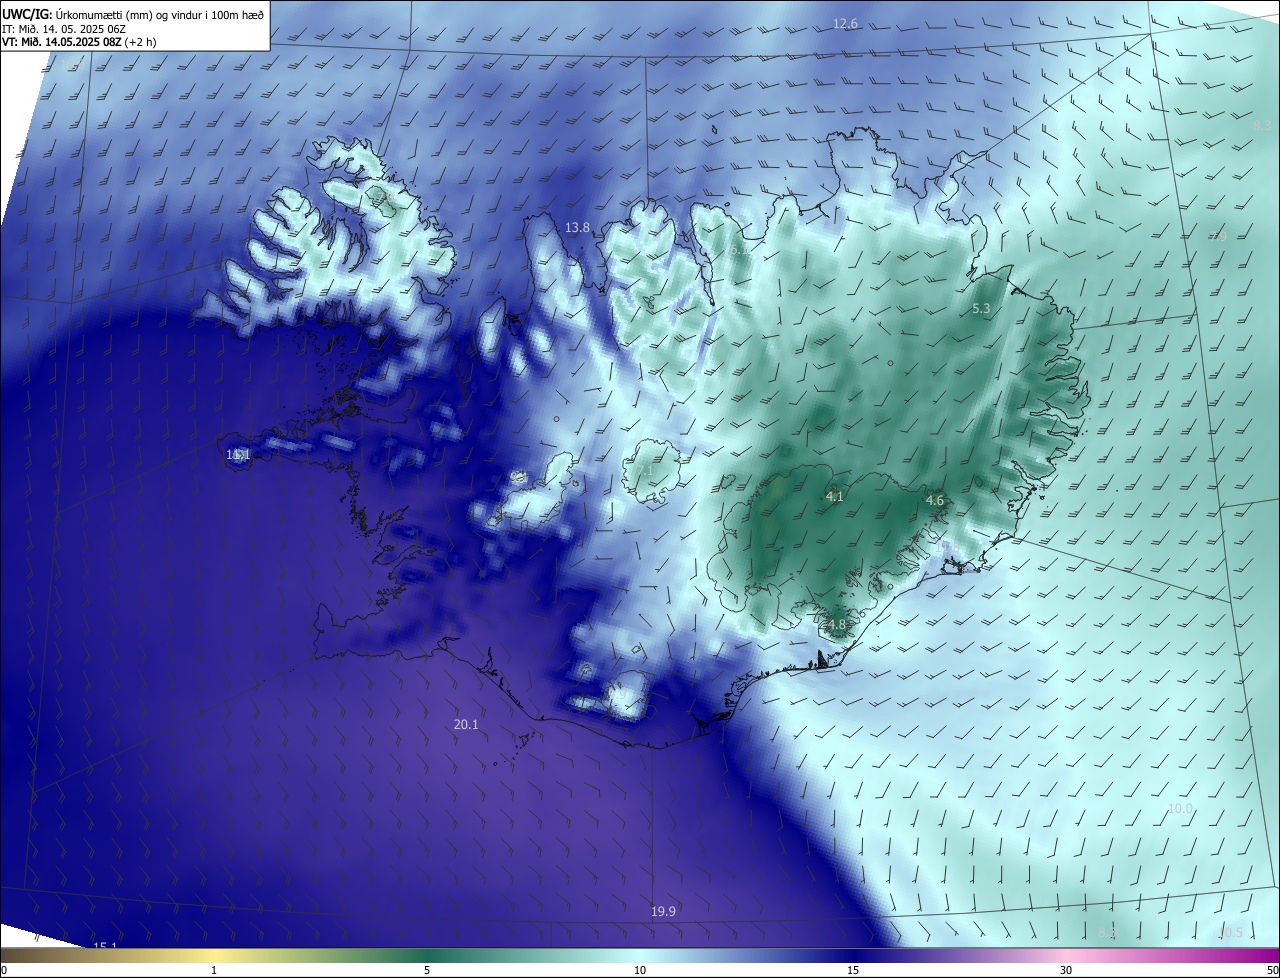This screenshot has height=978, width=1280.
Task: Click the 4.8 value label
Action: (837, 625)
